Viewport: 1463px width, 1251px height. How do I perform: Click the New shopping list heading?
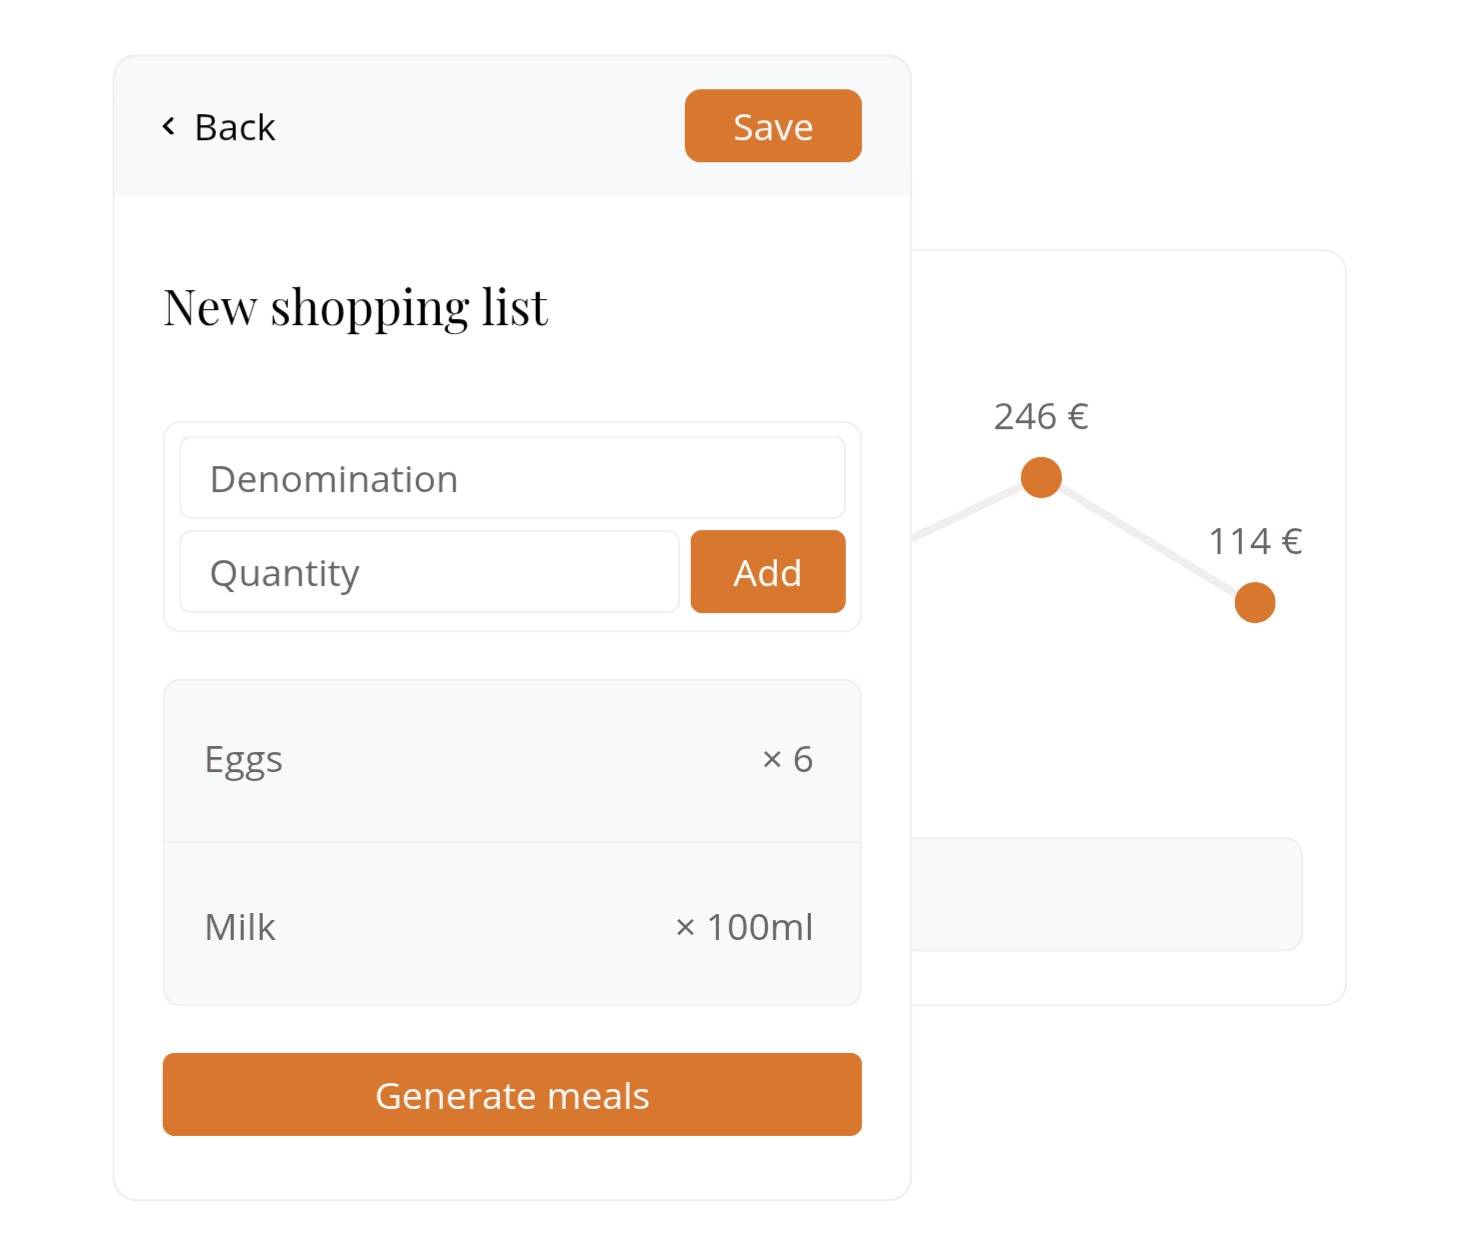tap(356, 307)
